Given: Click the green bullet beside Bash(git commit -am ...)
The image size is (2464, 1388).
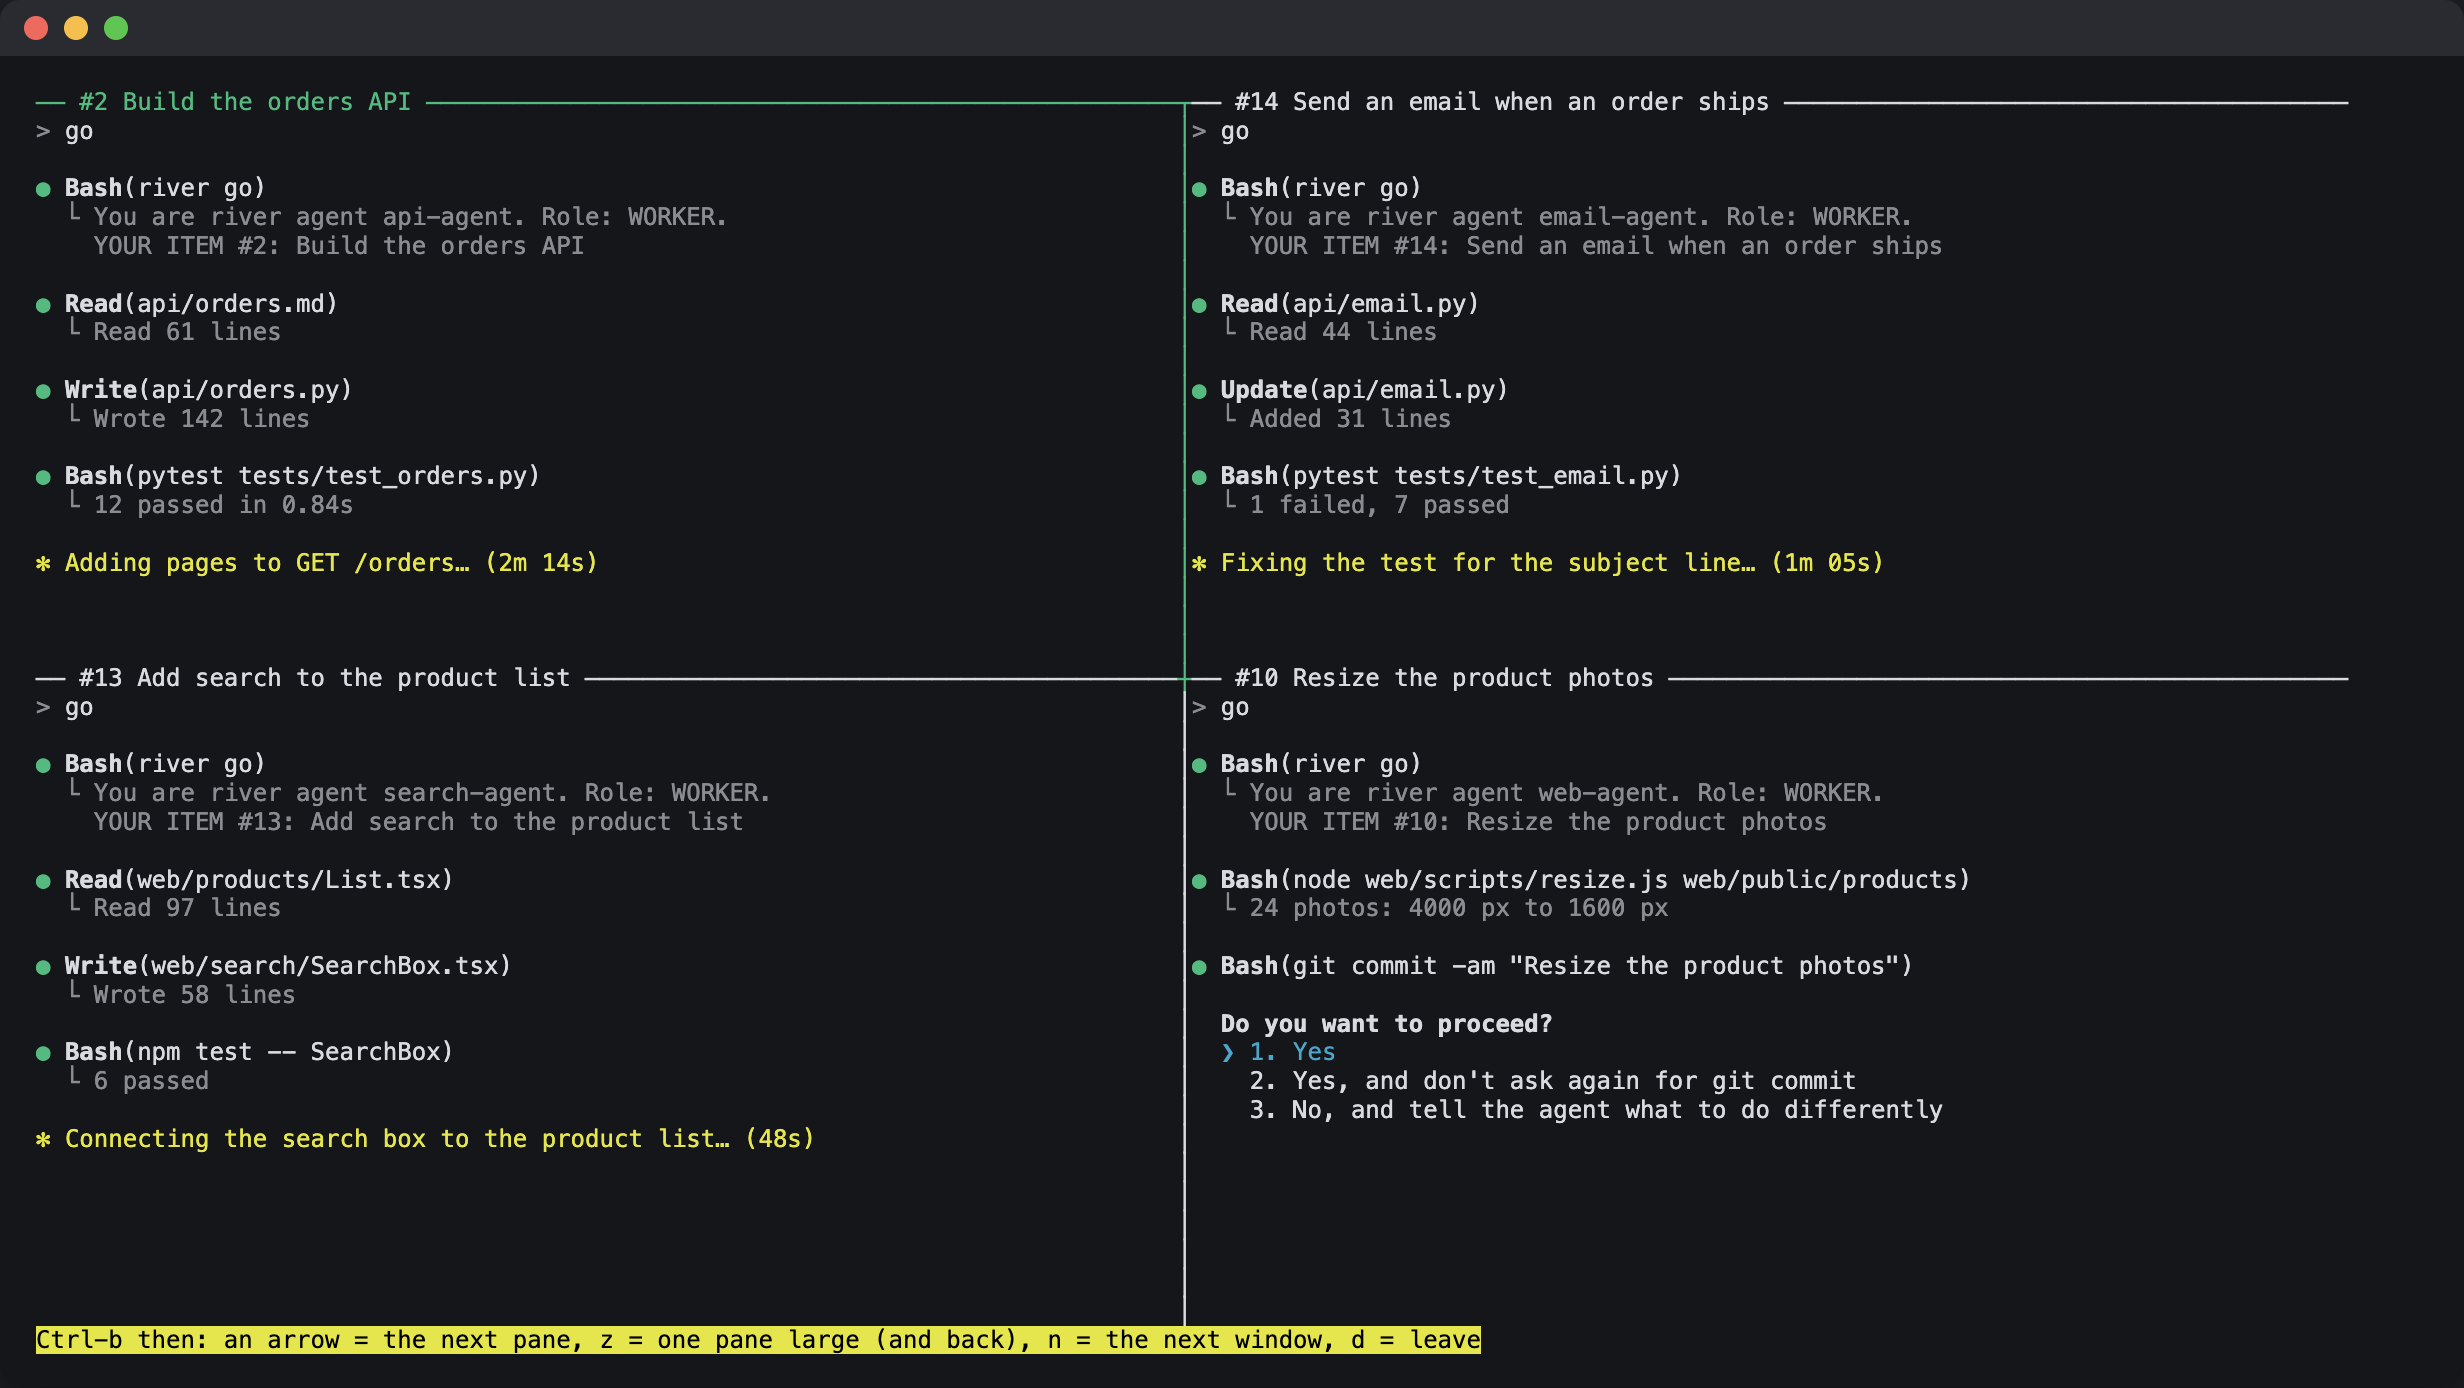Looking at the screenshot, I should (1199, 967).
